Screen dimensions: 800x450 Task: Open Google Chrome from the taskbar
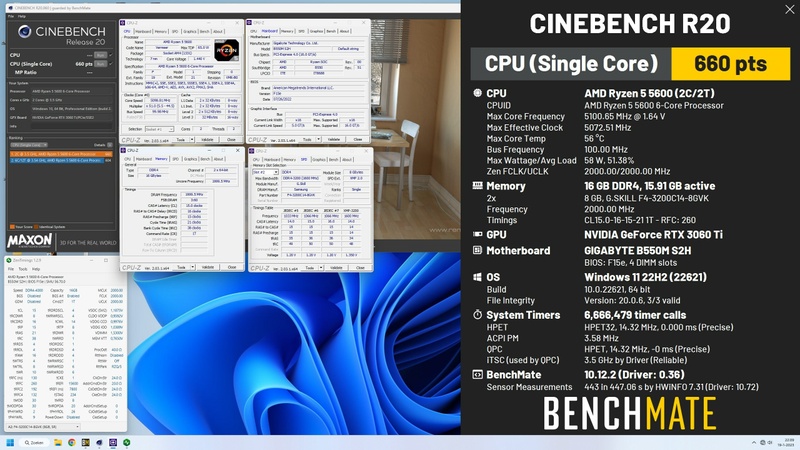(71, 442)
